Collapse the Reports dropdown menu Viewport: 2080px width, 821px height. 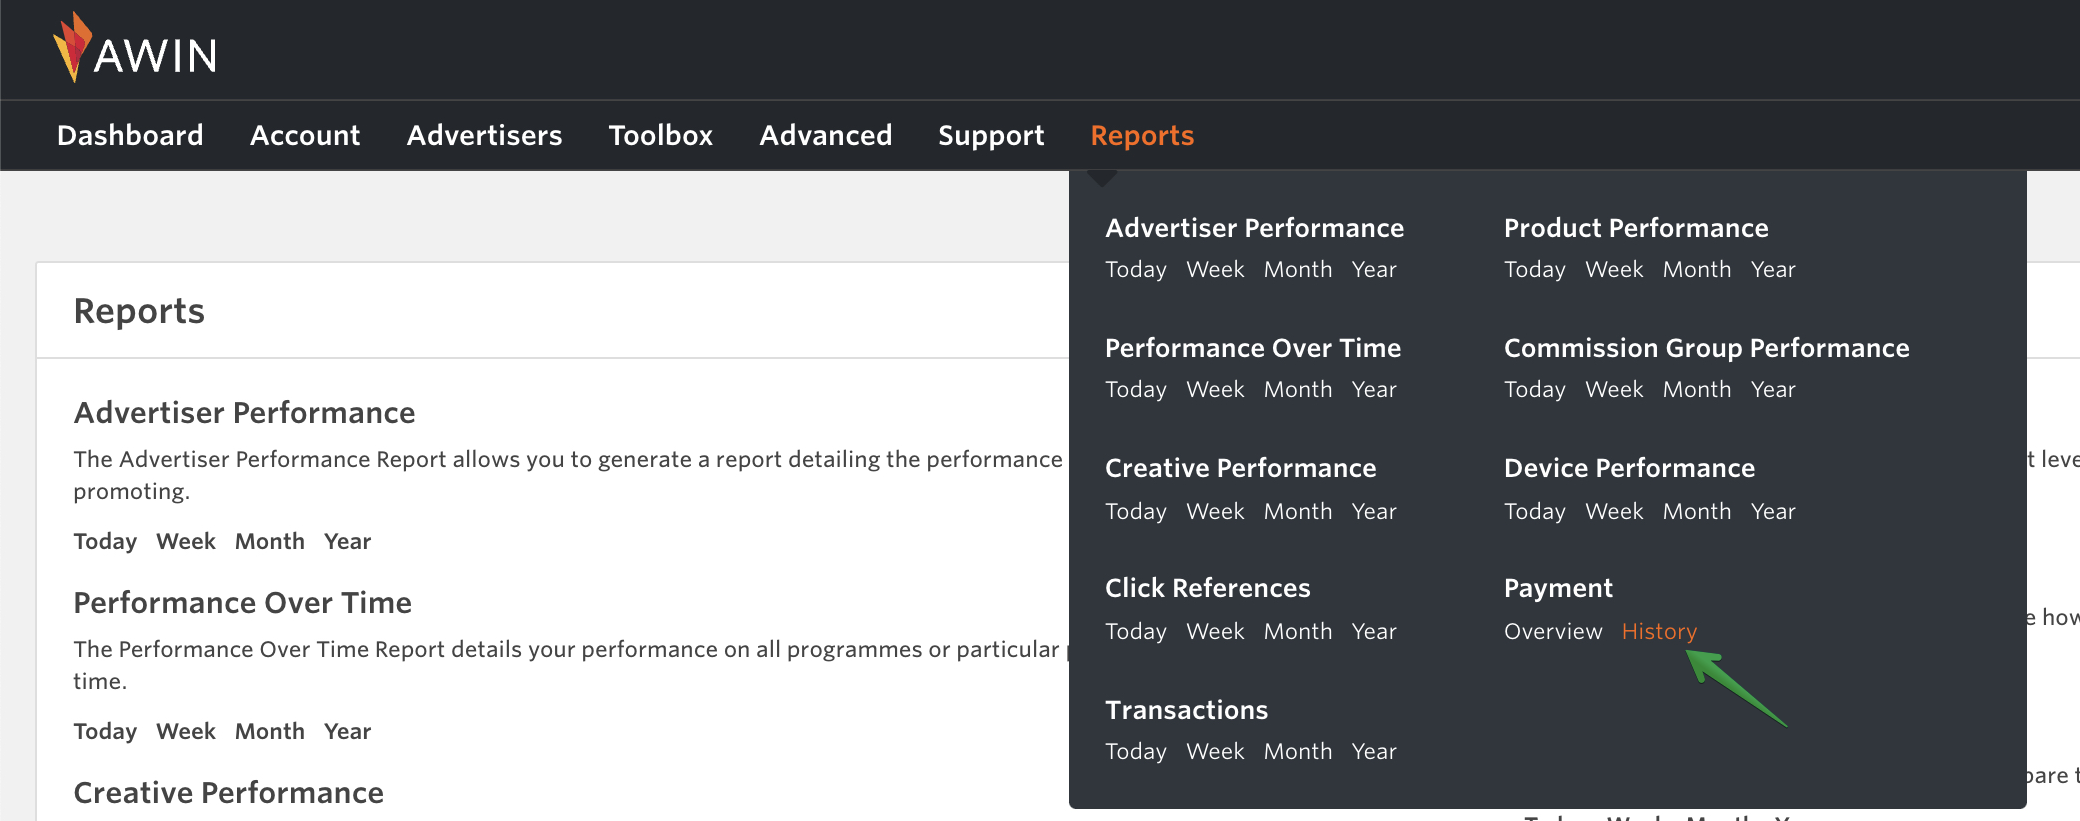tap(1142, 135)
